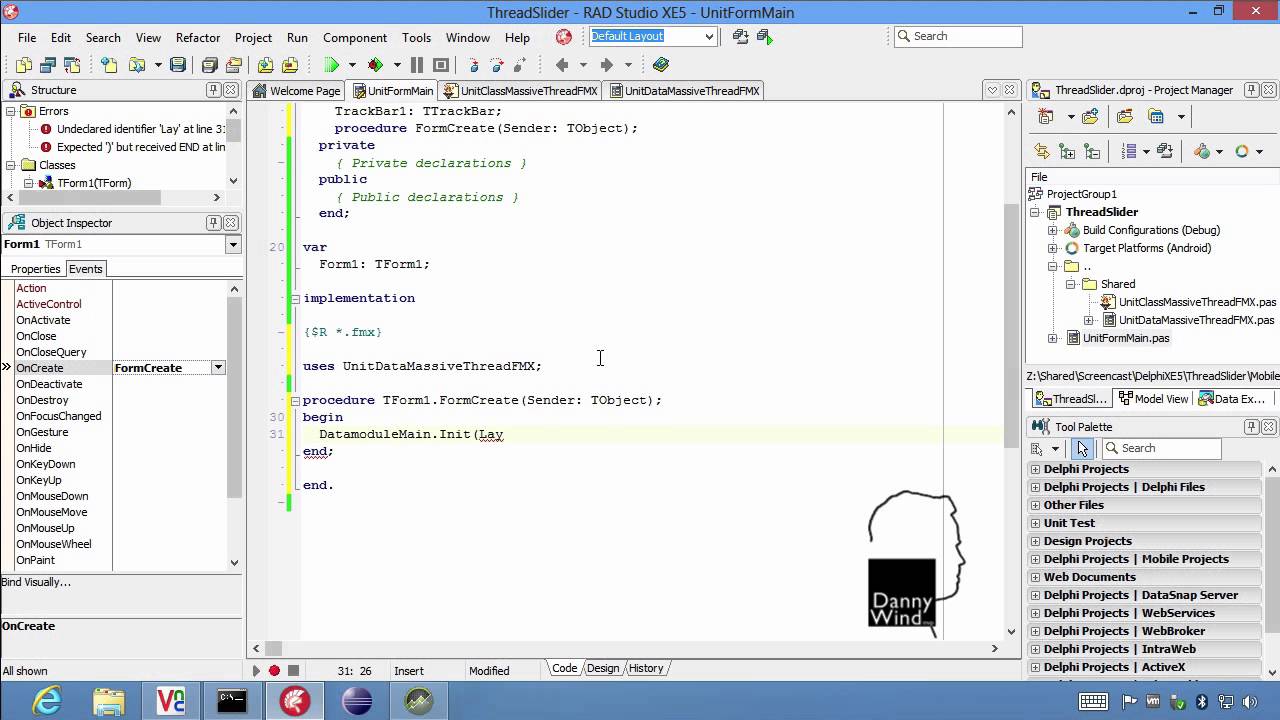Click the Save disk icon in toolbar
1280x720 pixels.
(x=178, y=65)
